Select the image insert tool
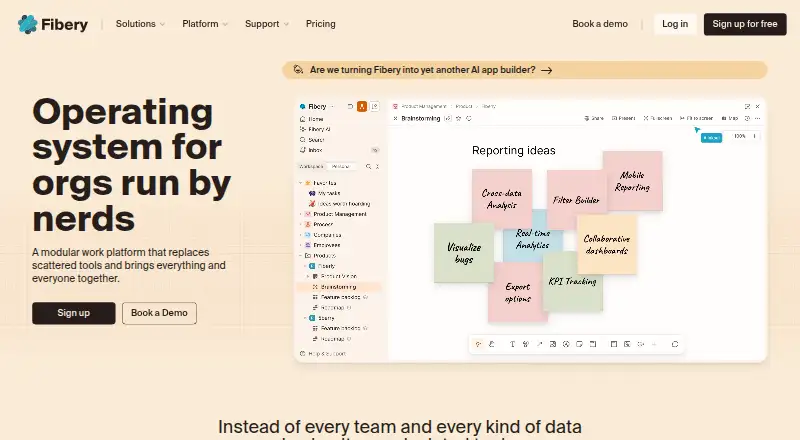Viewport: 800px width, 440px height. pos(553,345)
